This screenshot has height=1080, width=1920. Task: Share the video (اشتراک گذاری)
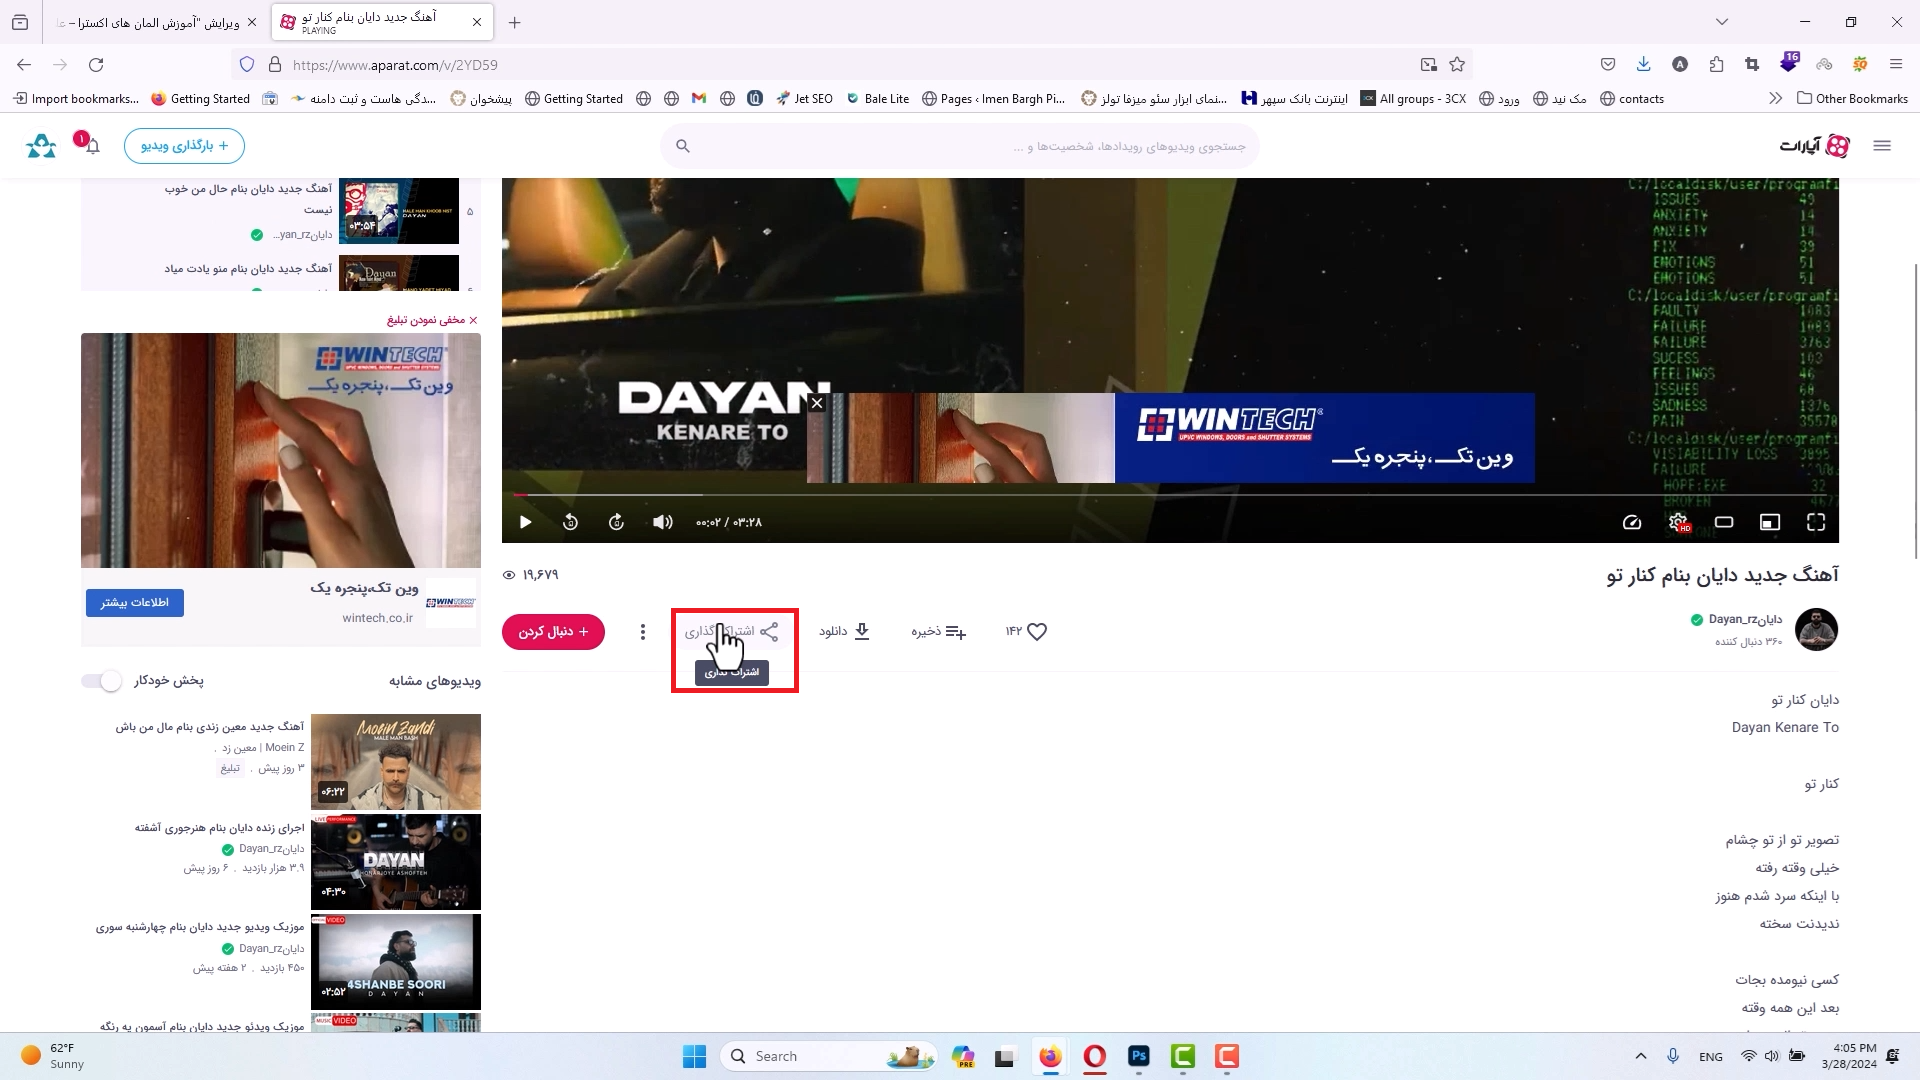(732, 632)
